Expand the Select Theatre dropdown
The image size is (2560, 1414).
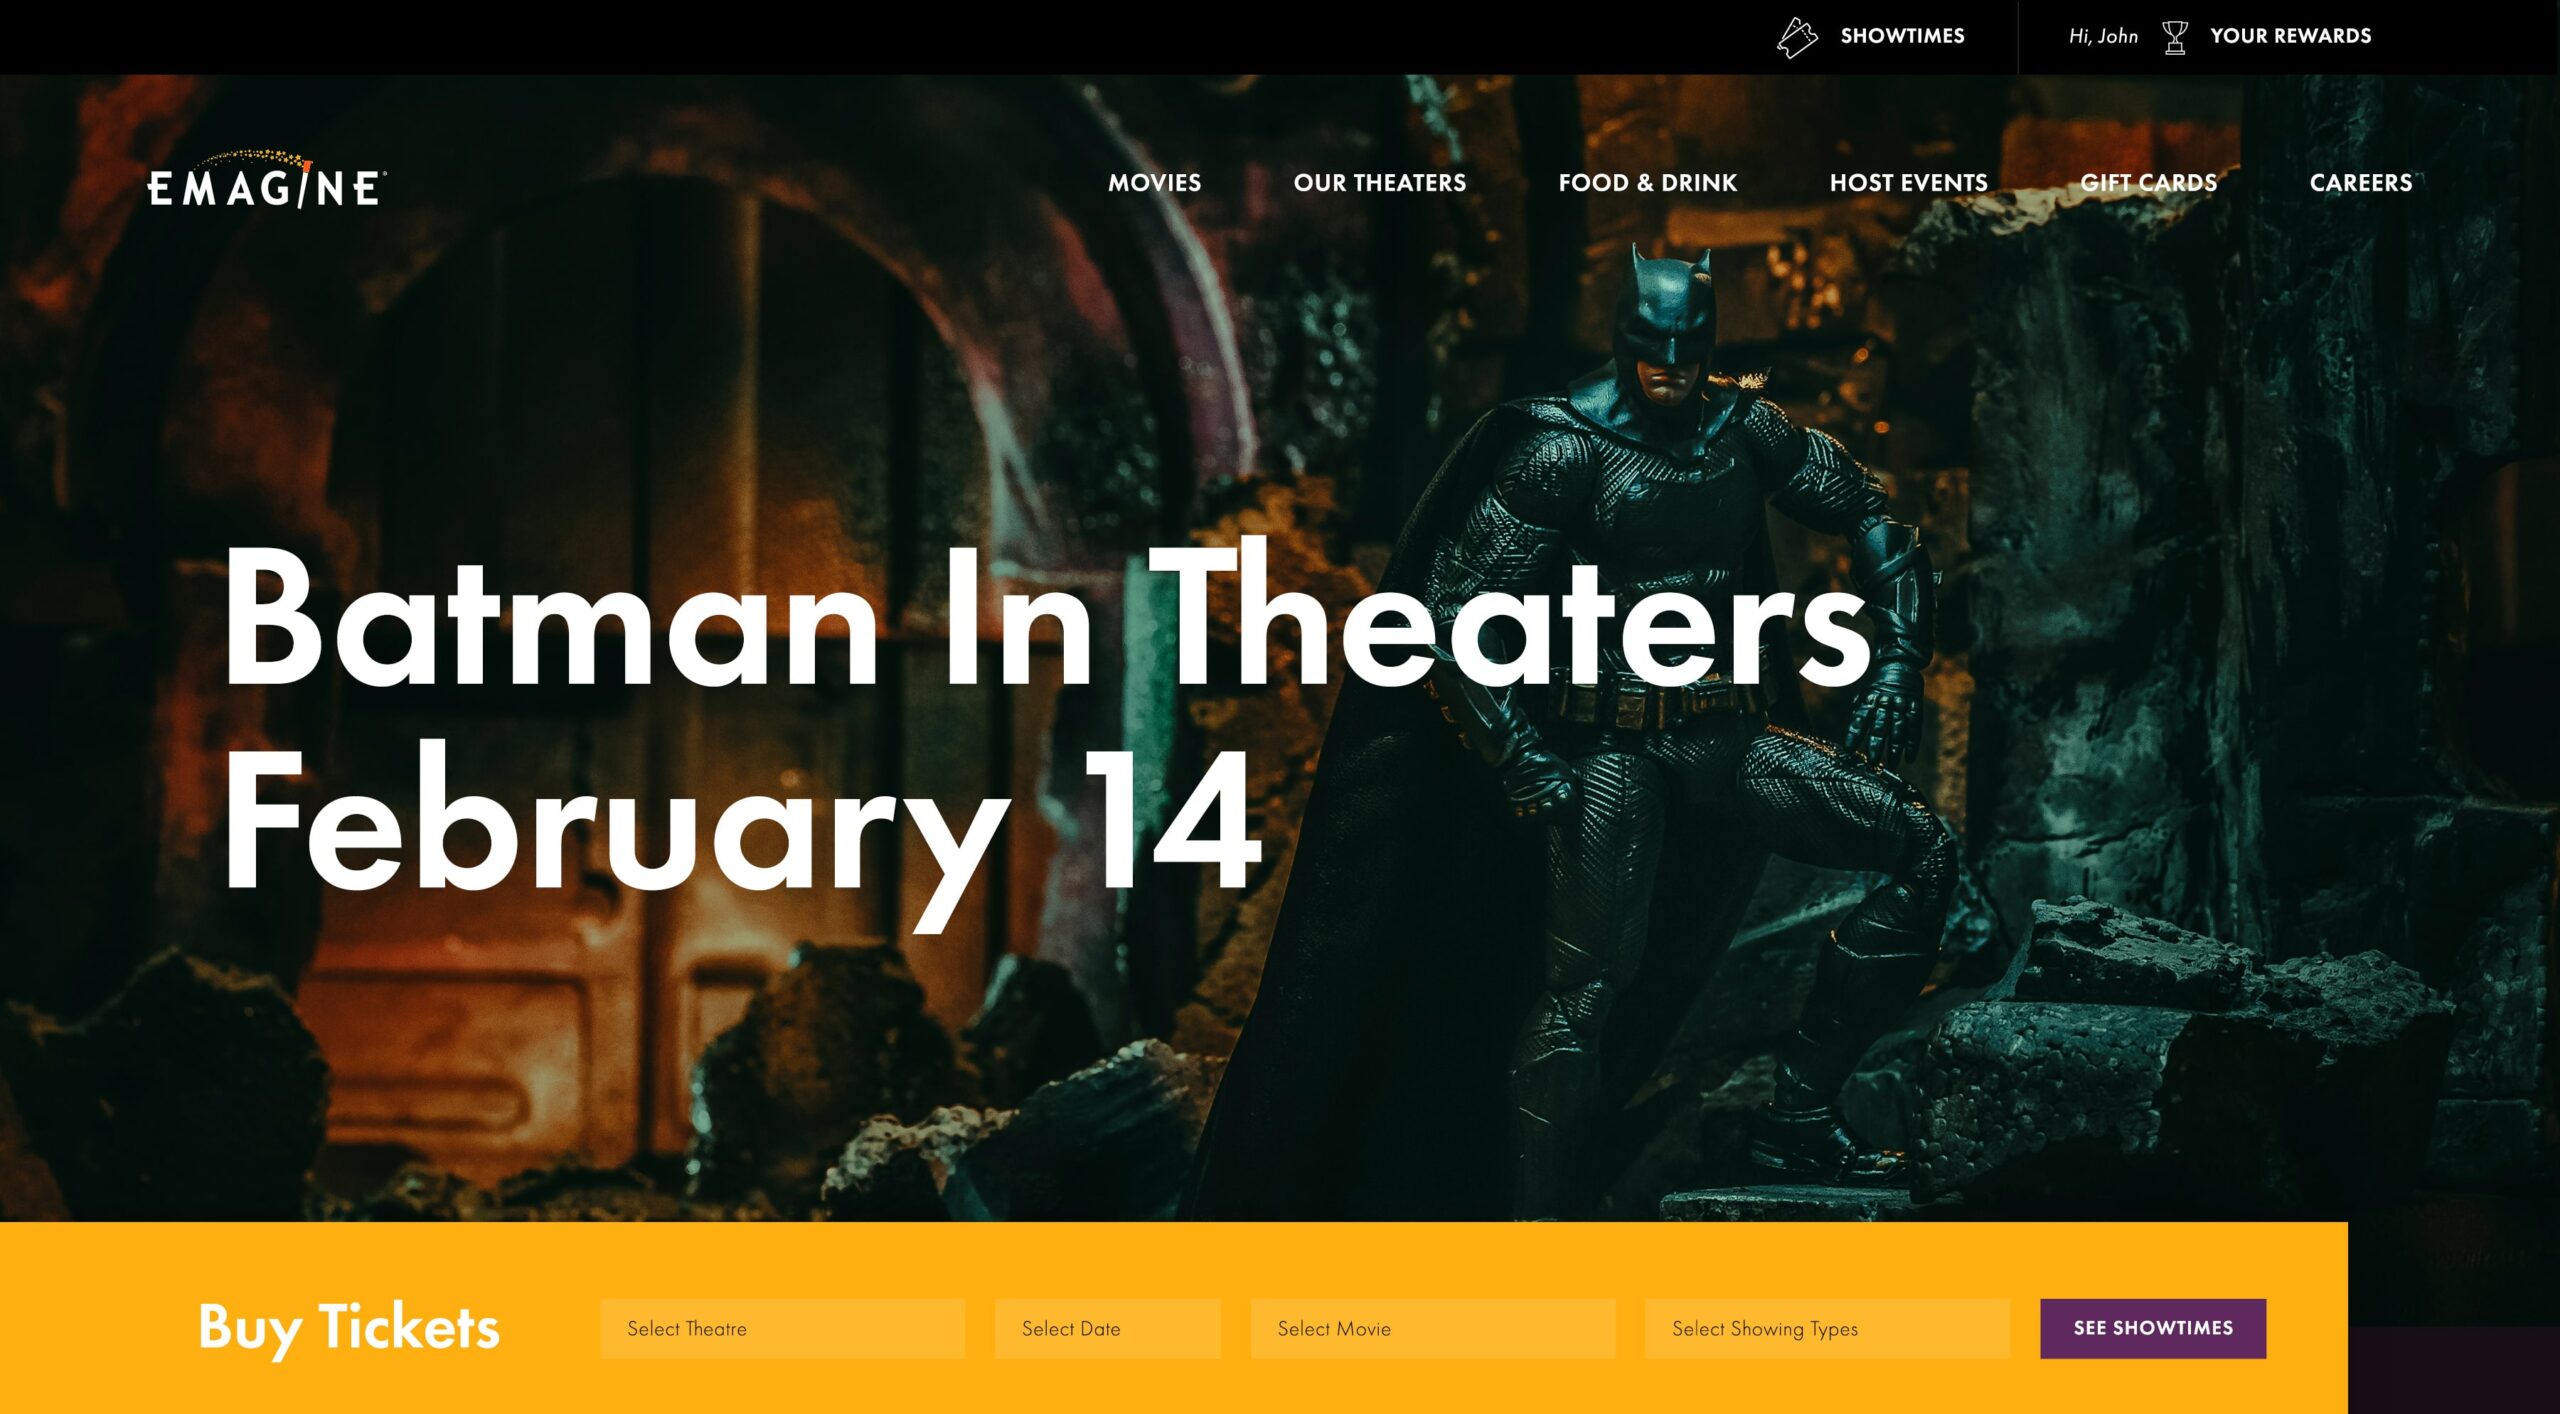(x=782, y=1328)
